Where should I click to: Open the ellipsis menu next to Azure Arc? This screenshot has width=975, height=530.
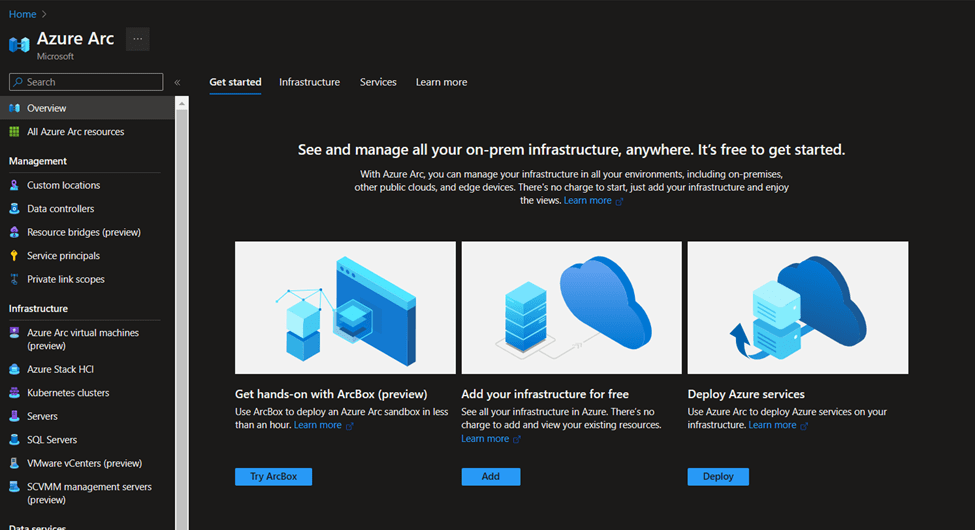138,39
